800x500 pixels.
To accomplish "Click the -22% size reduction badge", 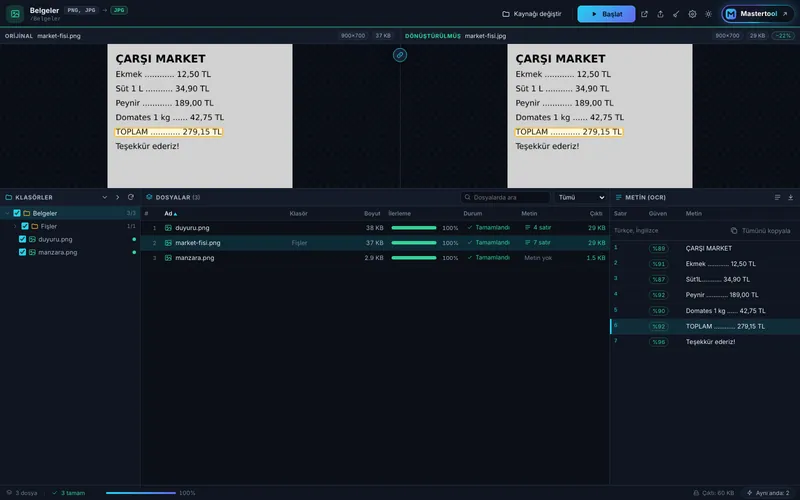I will pyautogui.click(x=783, y=36).
